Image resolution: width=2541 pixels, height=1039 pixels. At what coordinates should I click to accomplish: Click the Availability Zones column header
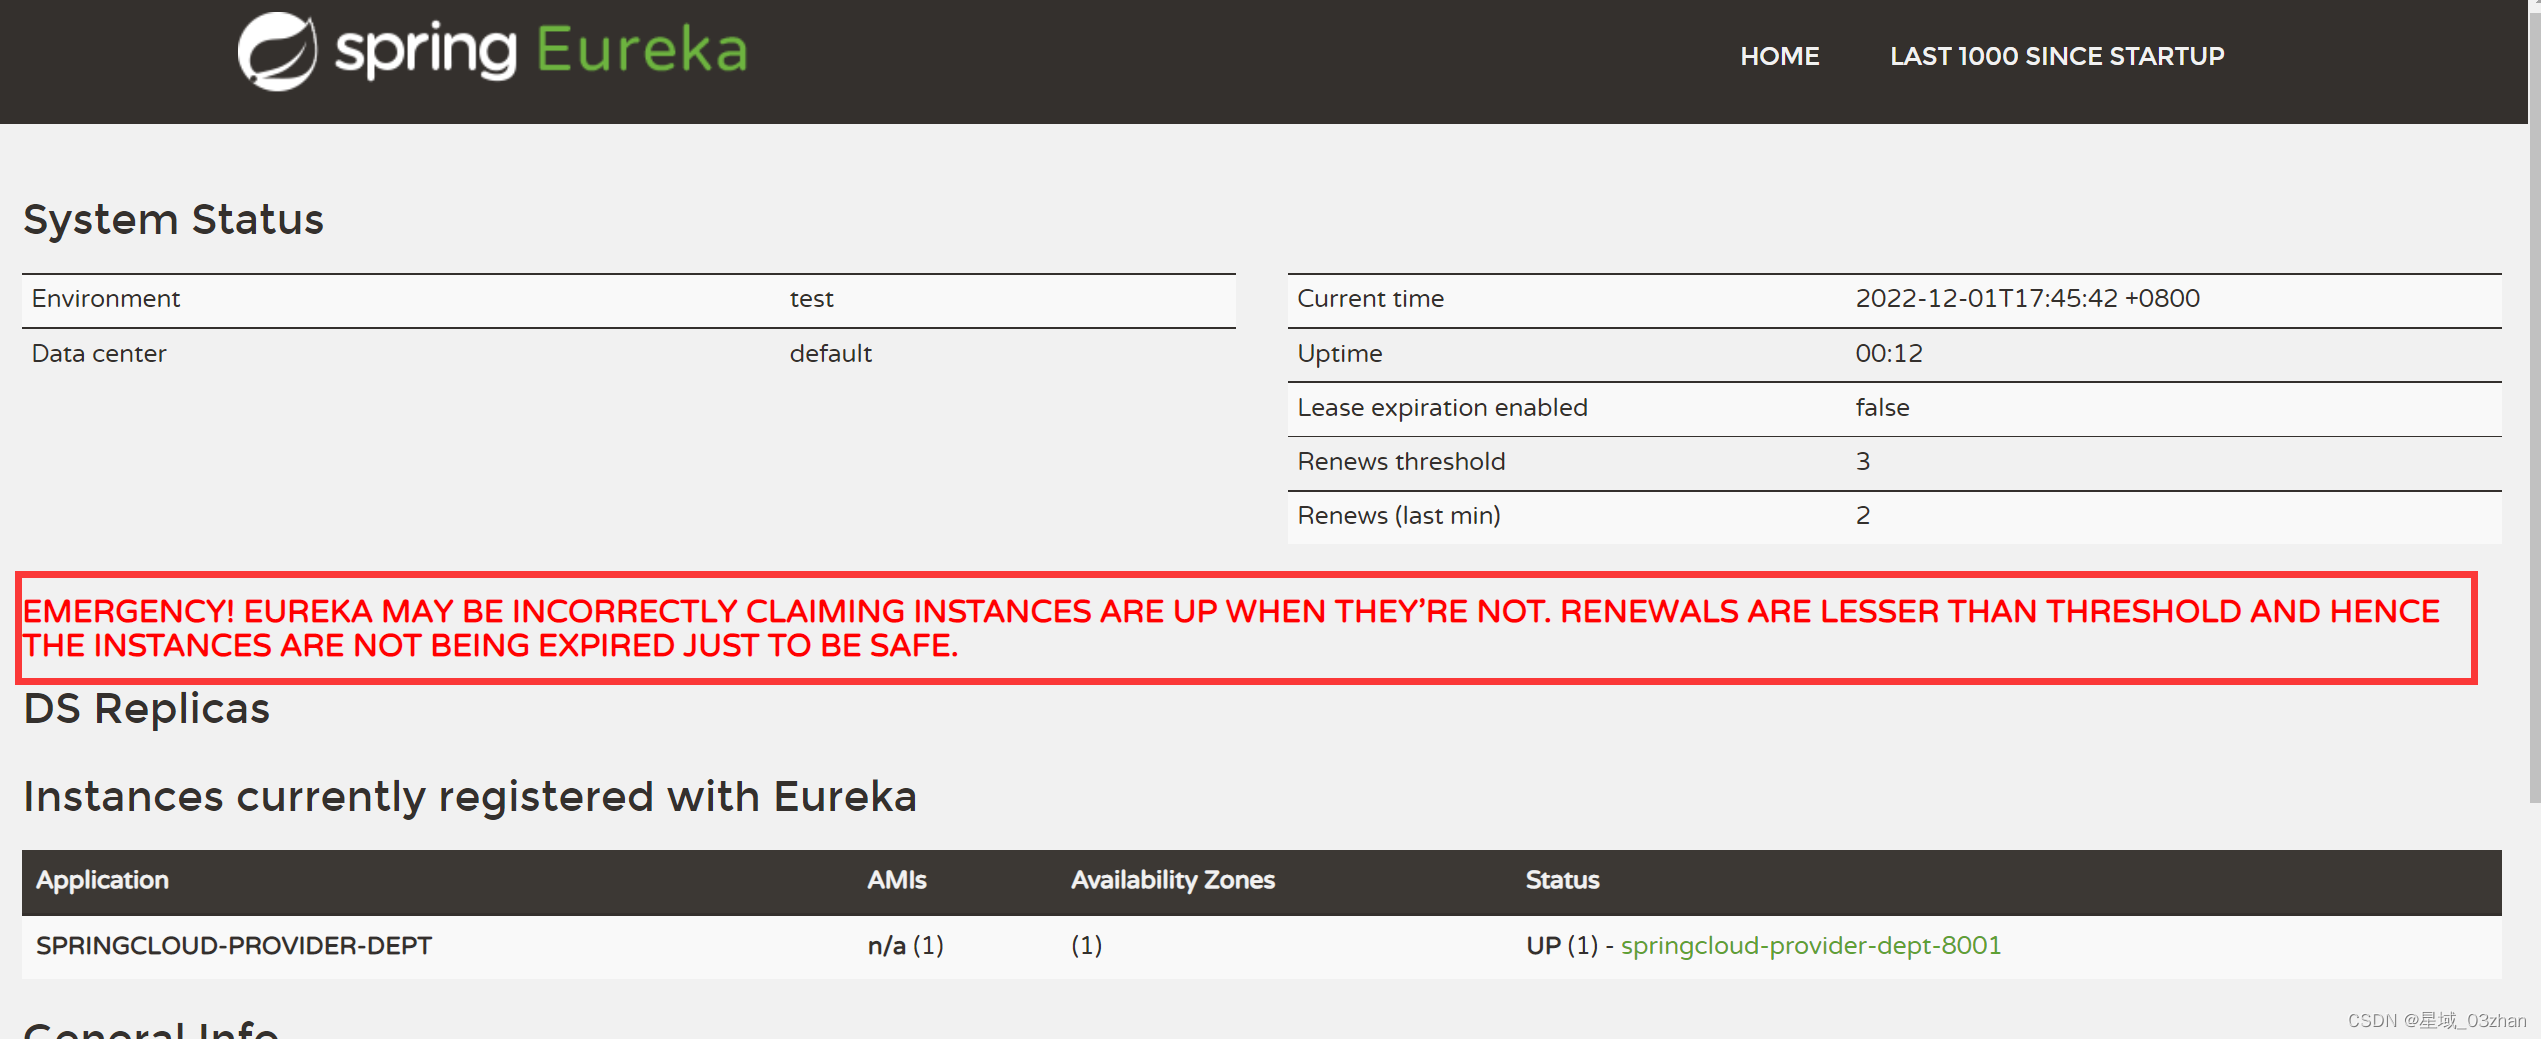click(x=1172, y=880)
